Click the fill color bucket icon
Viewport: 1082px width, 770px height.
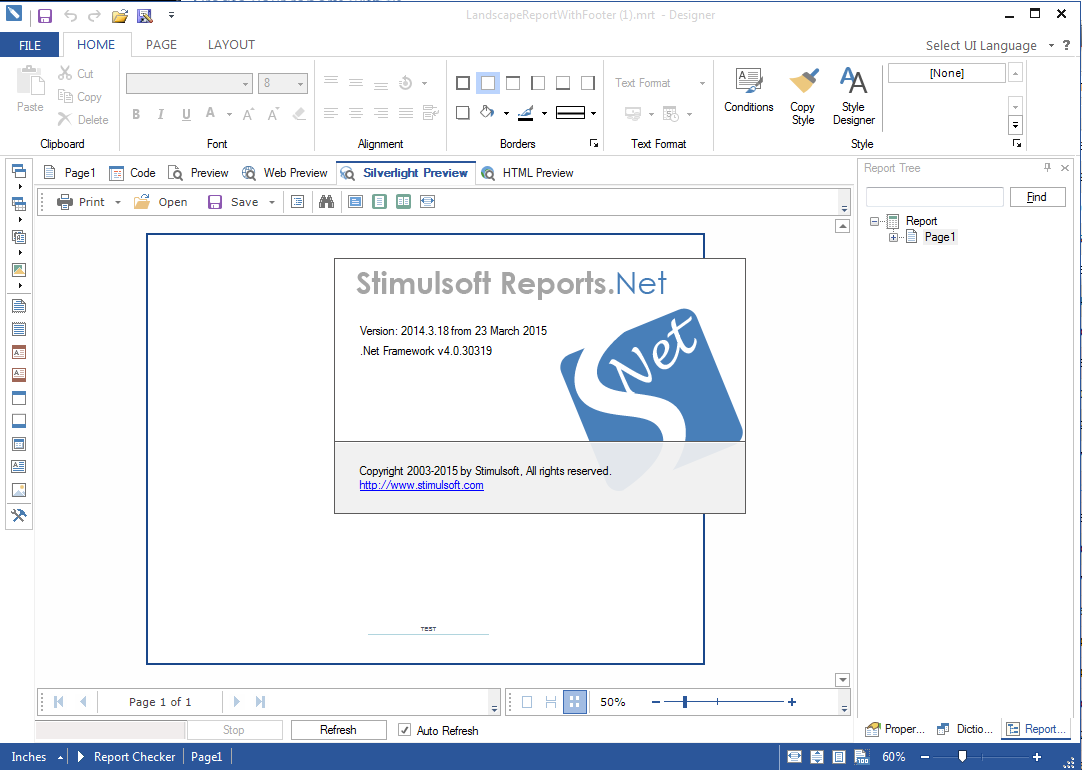coord(487,112)
